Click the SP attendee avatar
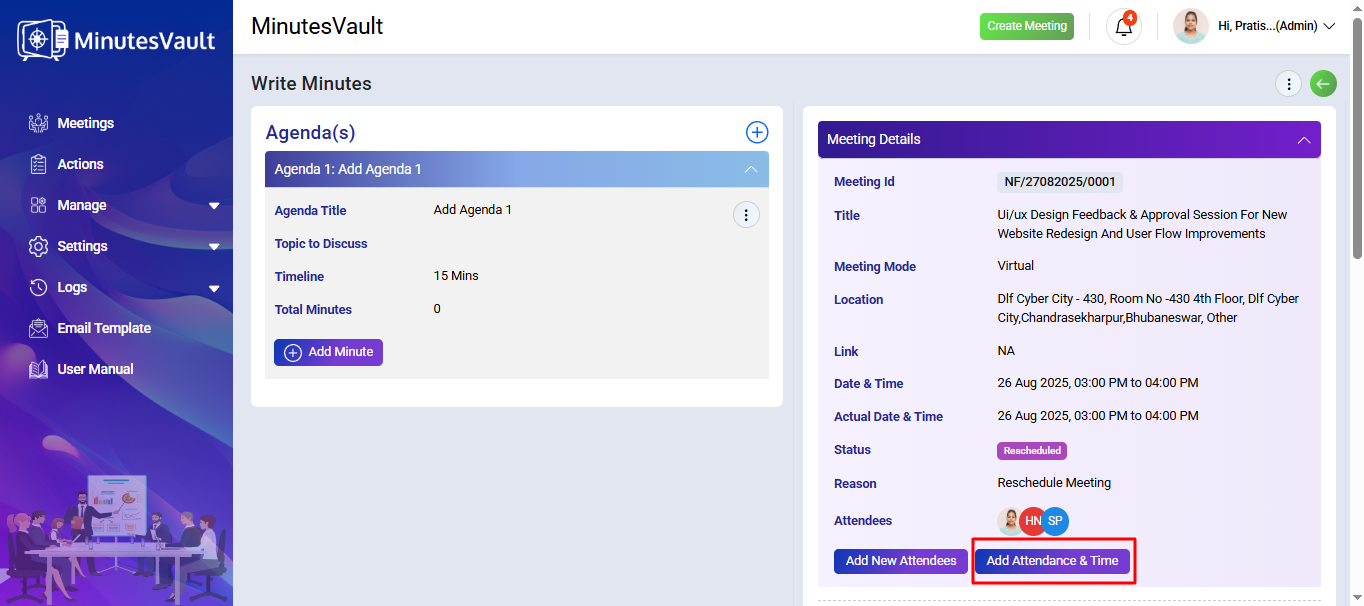The height and width of the screenshot is (606, 1364). pyautogui.click(x=1056, y=521)
